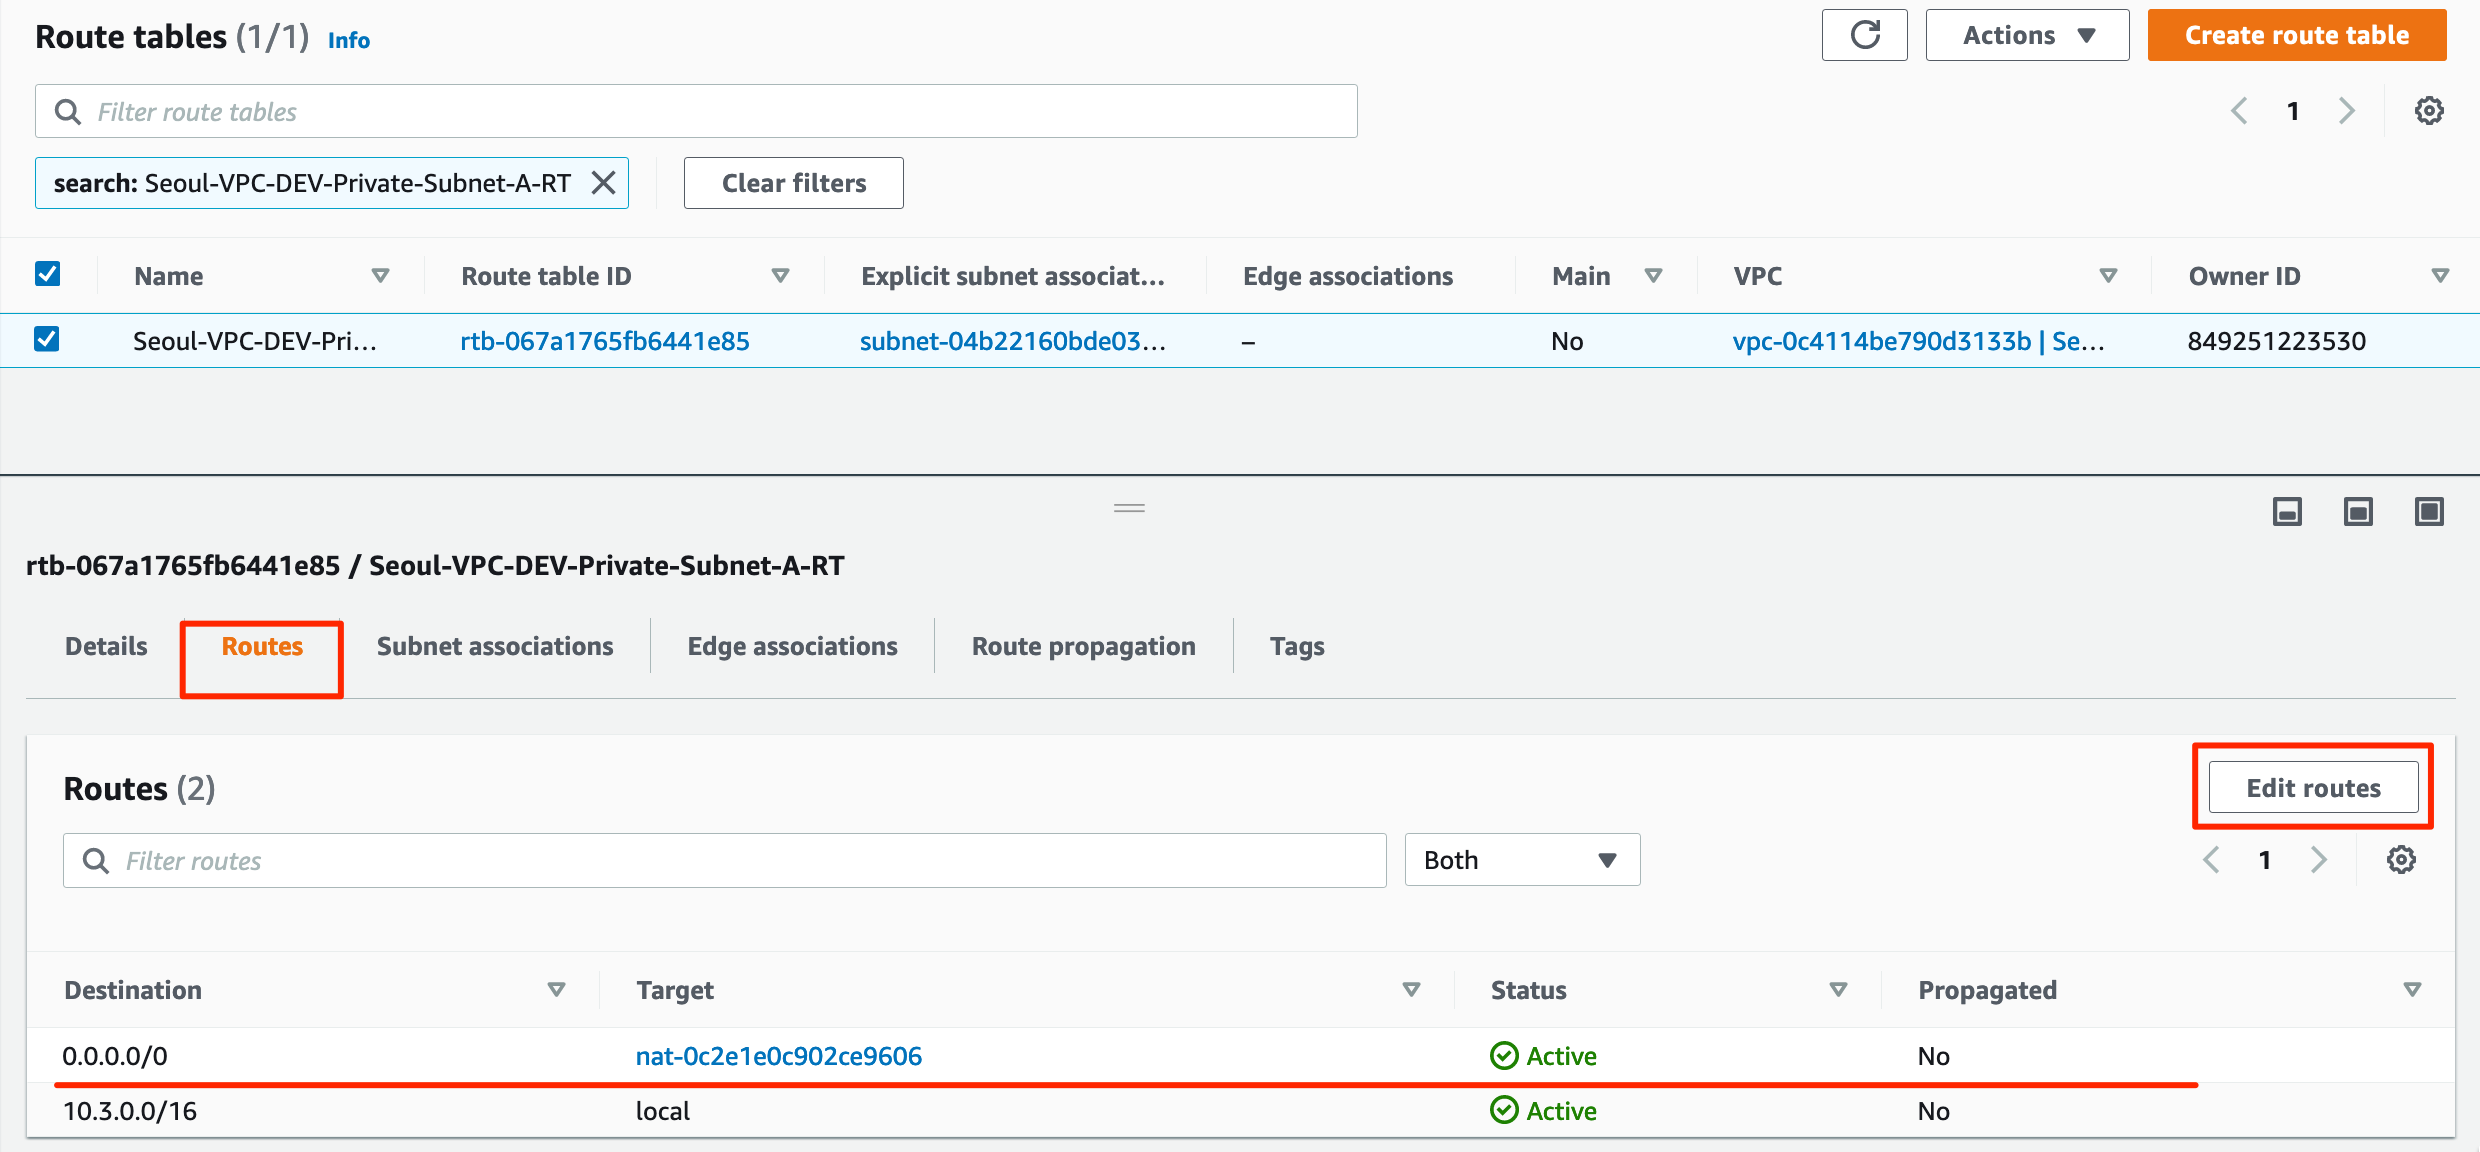Image resolution: width=2480 pixels, height=1152 pixels.
Task: Open routes panel settings gear icon
Action: tap(2401, 860)
